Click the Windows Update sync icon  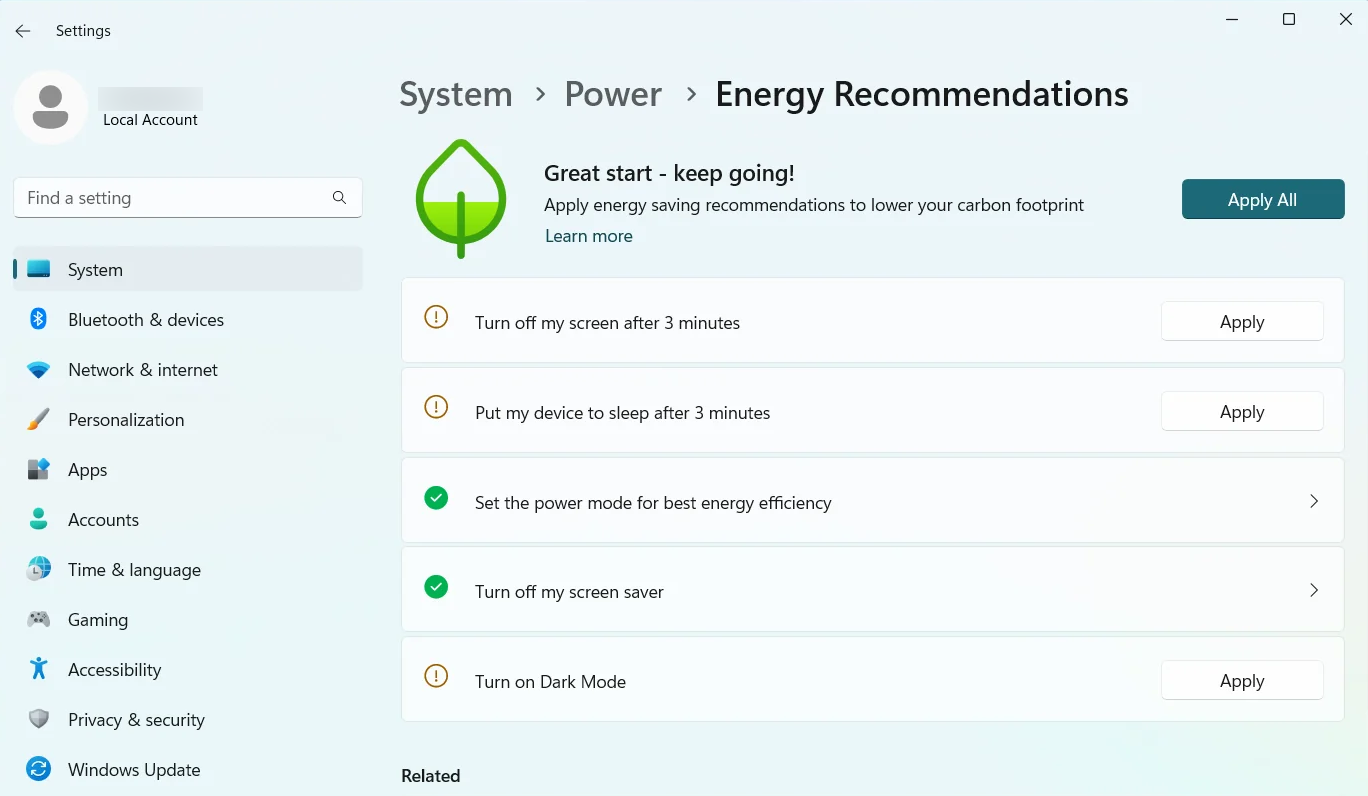tap(38, 770)
